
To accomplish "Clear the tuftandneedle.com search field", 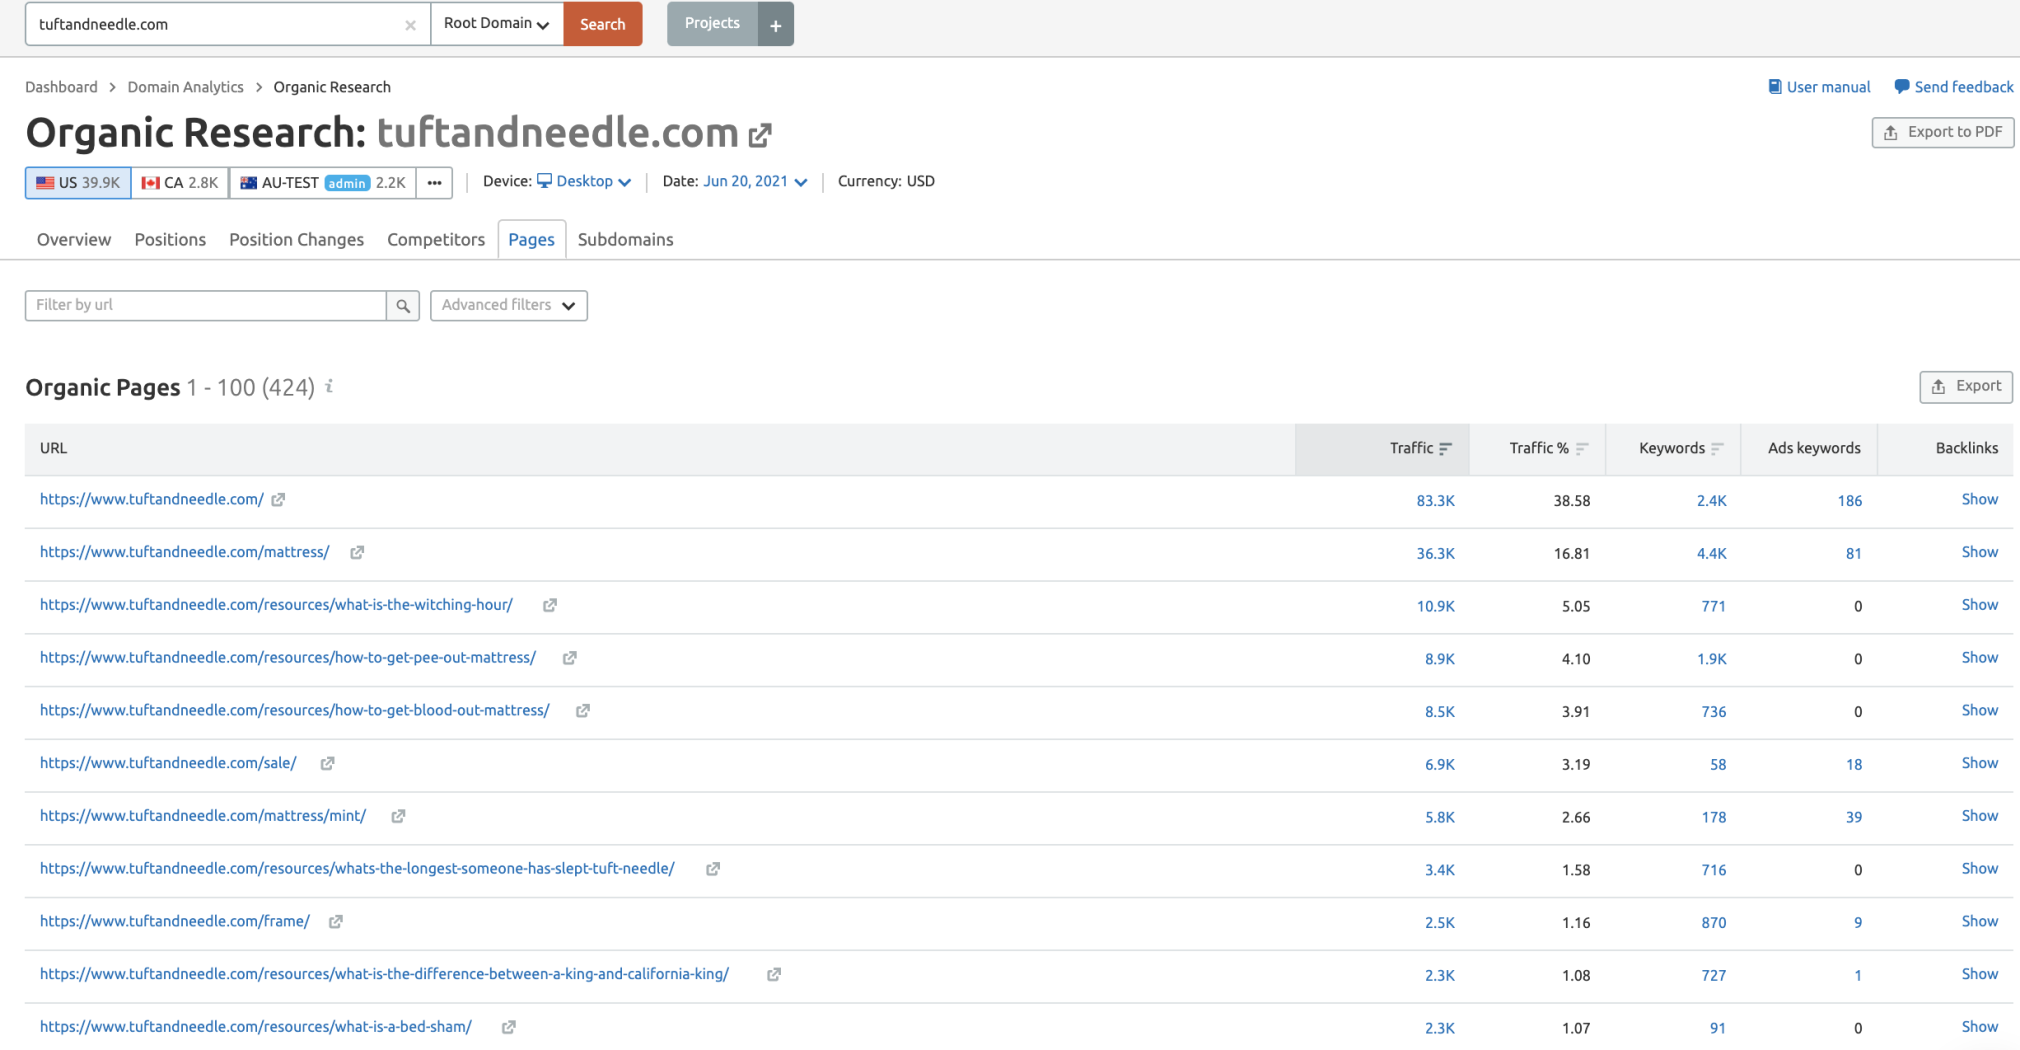I will (410, 24).
